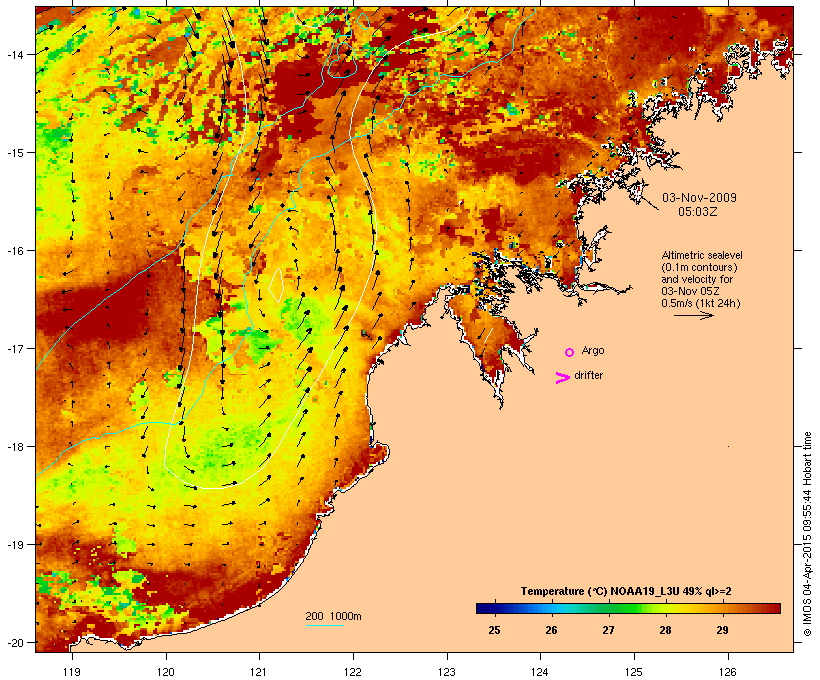820x680 pixels.
Task: Click the '-19' latitude axis label
Action: pos(15,545)
